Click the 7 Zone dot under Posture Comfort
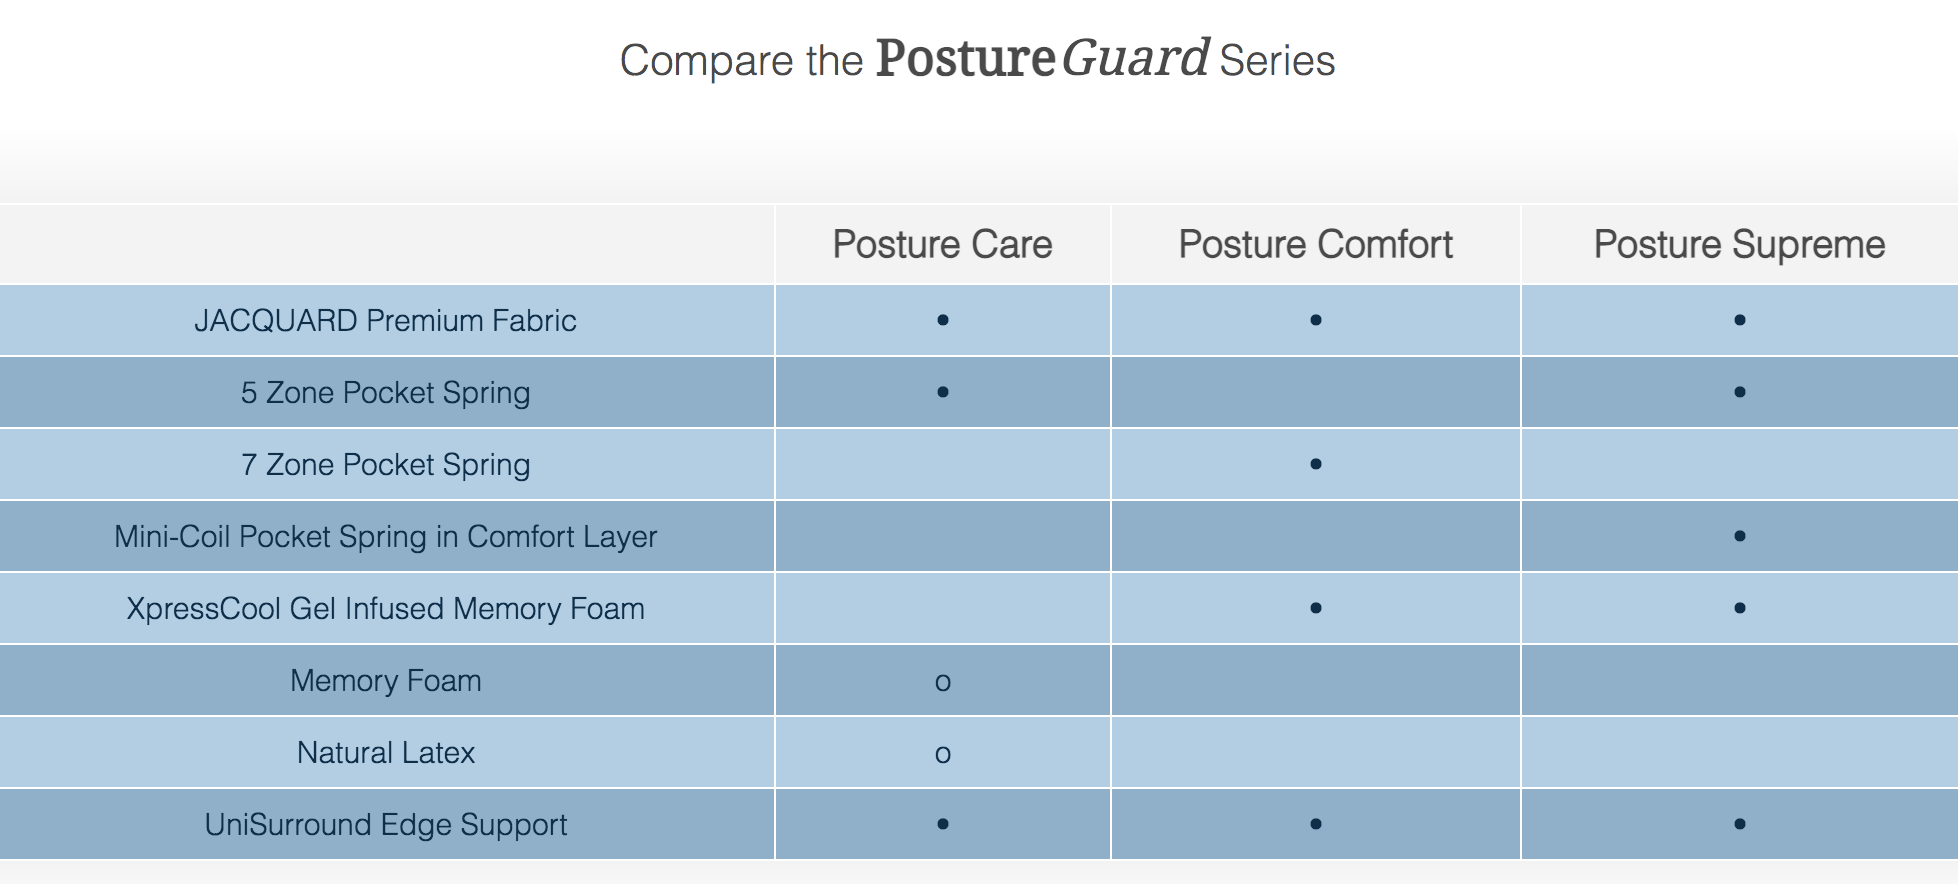Viewport: 1958px width, 884px height. (x=1315, y=464)
